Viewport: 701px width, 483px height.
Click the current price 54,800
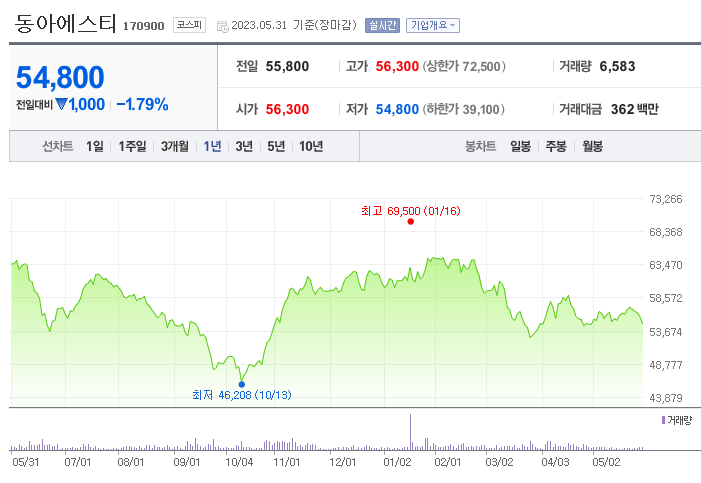60,77
